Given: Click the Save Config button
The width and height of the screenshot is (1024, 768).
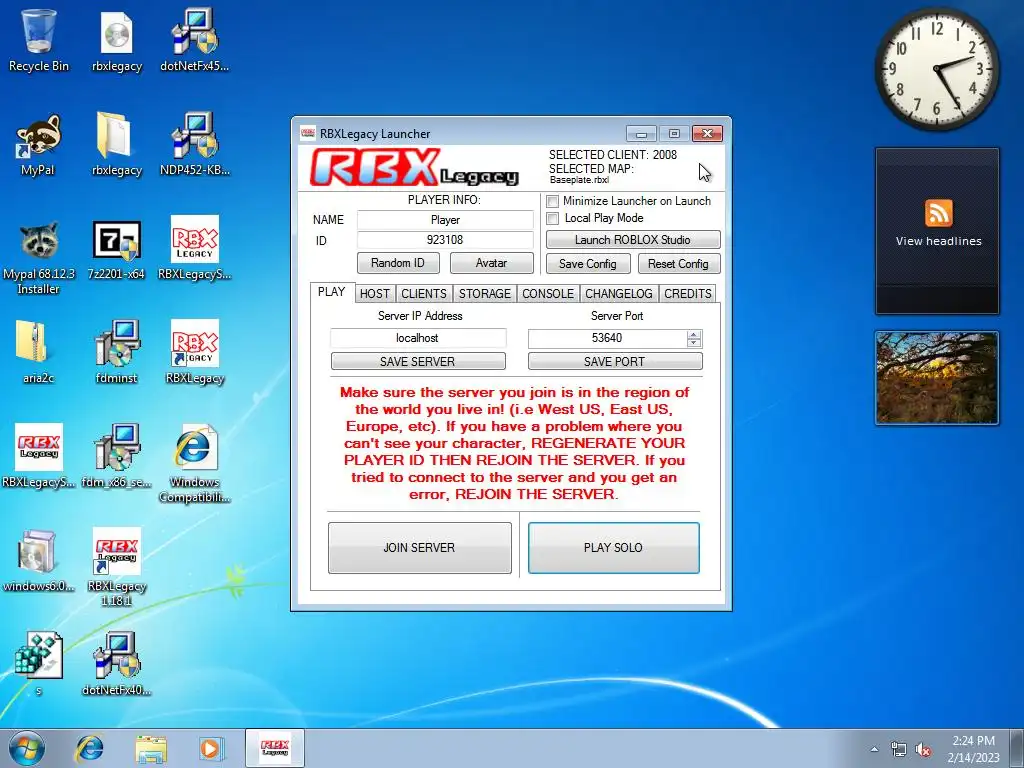Looking at the screenshot, I should coord(588,264).
